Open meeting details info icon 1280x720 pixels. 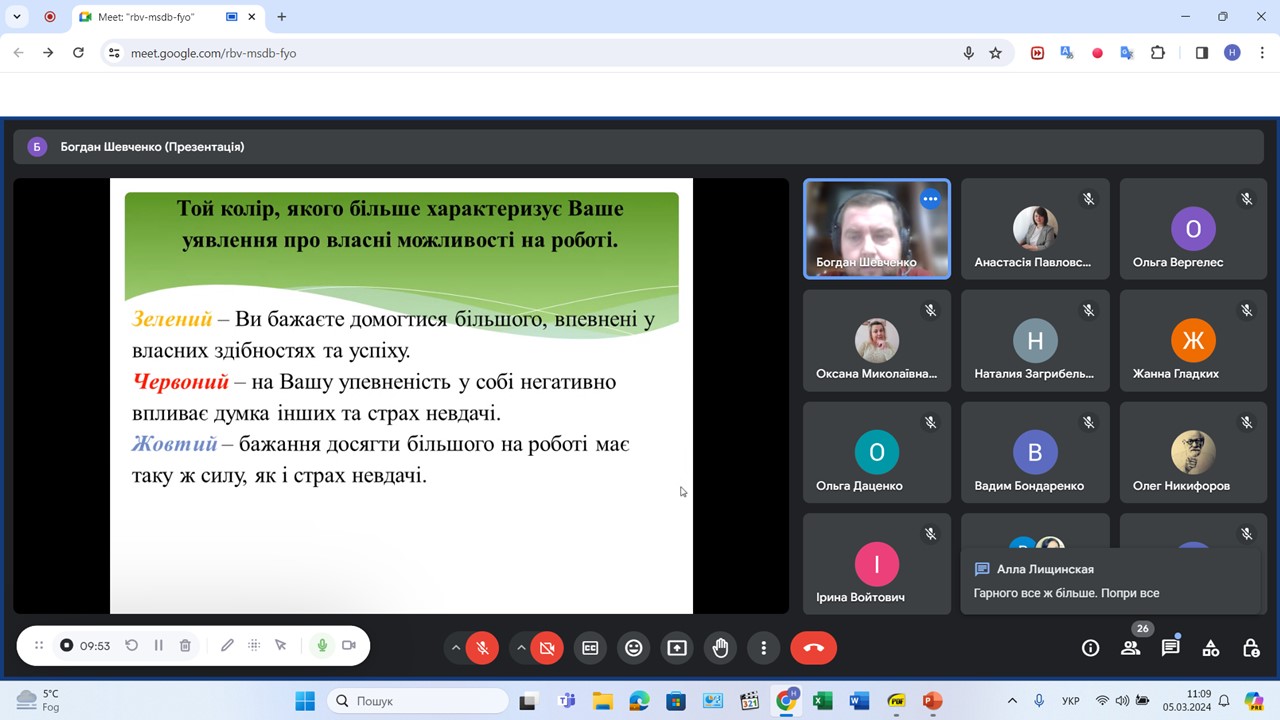(x=1090, y=648)
